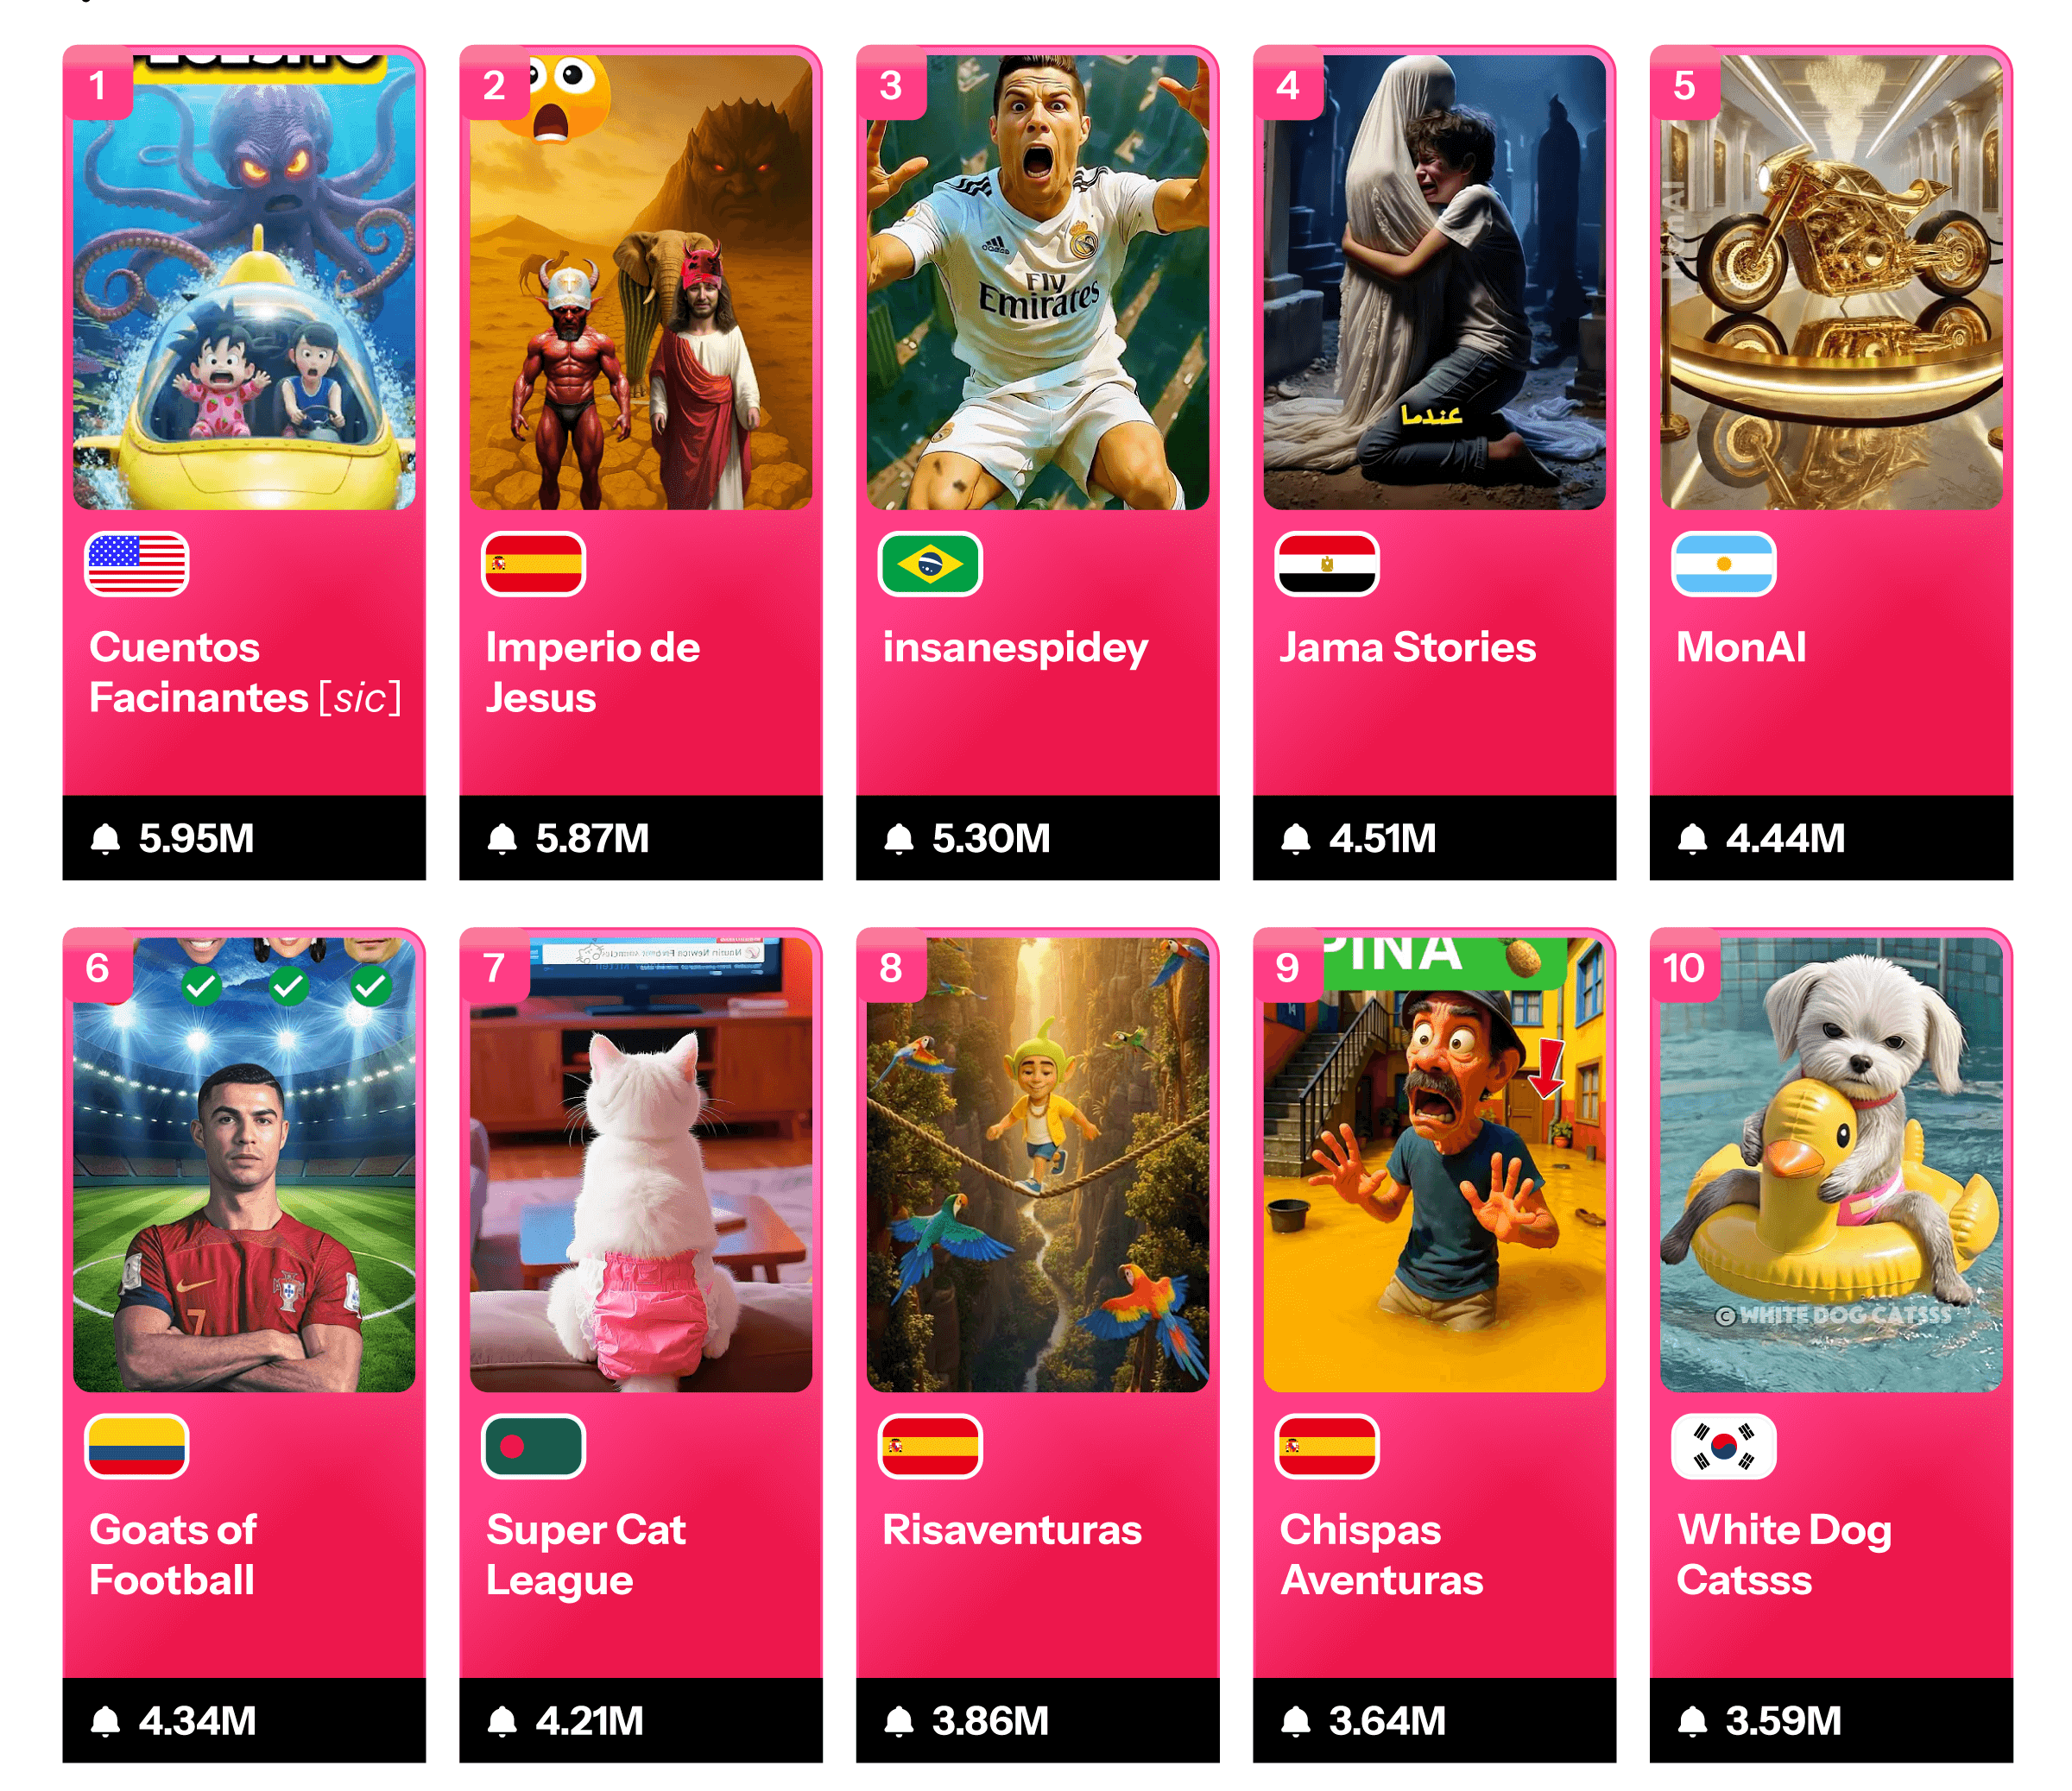Viewport: 2072px width, 1791px height.
Task: Click the 5.30M subscriber count bar
Action: coord(1037,838)
